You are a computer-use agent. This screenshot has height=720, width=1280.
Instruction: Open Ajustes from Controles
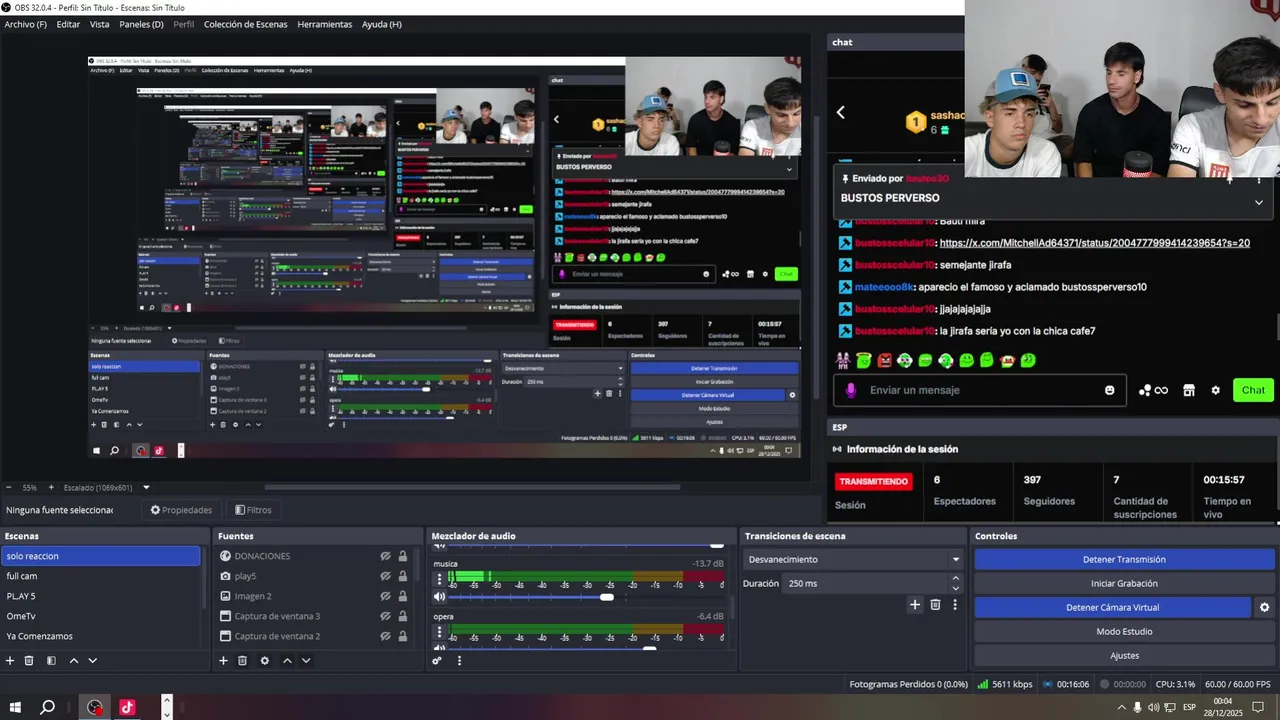[1124, 656]
